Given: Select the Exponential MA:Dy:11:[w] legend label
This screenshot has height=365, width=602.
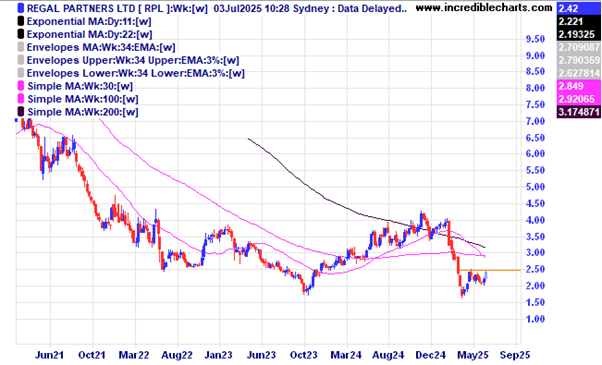Looking at the screenshot, I should (x=89, y=21).
